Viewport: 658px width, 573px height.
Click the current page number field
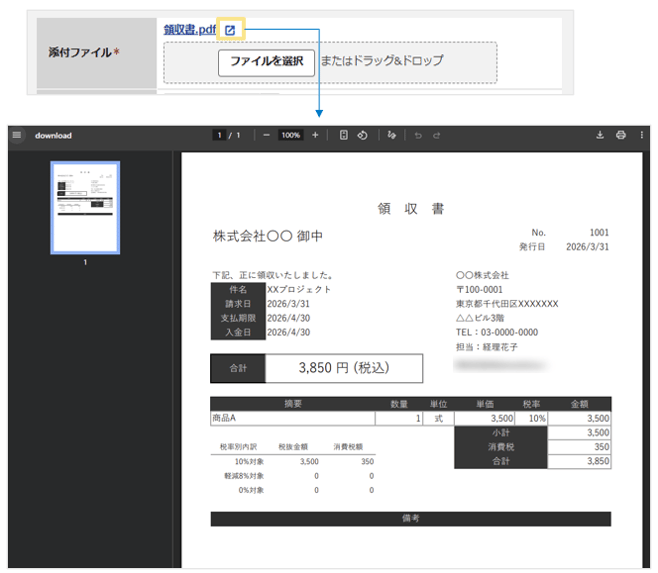[x=219, y=135]
